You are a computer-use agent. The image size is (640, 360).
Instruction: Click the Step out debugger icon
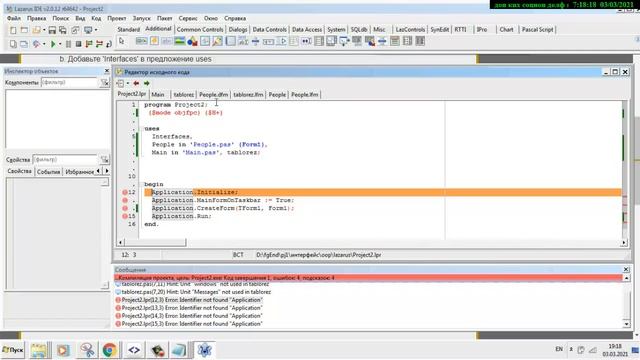click(x=109, y=44)
